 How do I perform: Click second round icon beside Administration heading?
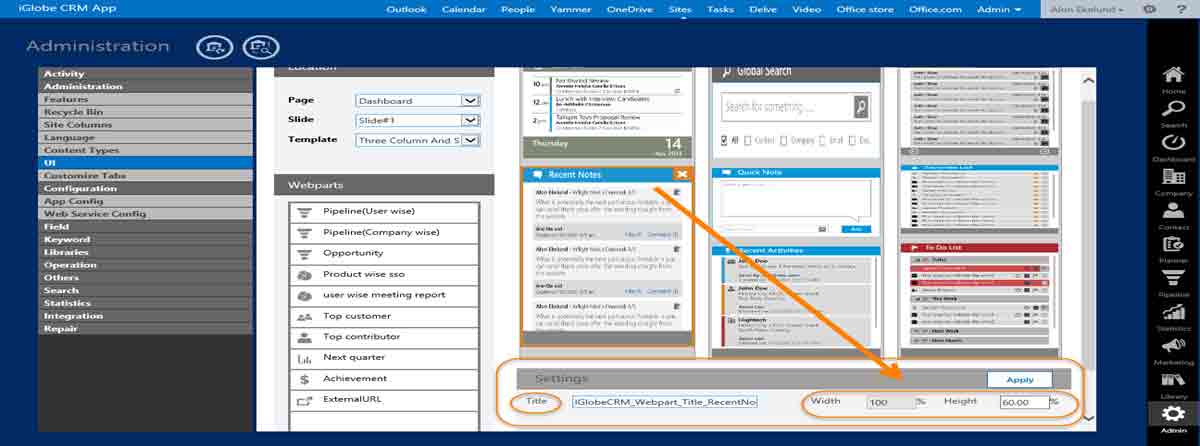[261, 46]
